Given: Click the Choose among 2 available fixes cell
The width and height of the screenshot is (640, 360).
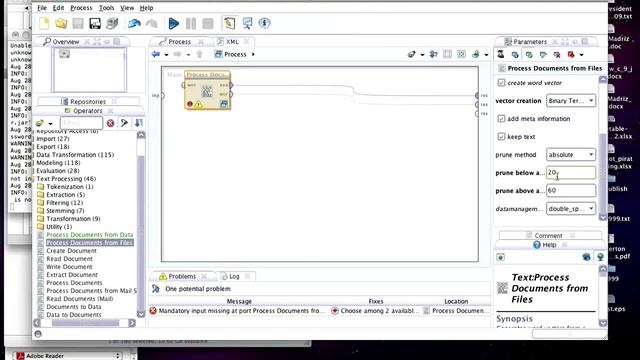Looking at the screenshot, I should (376, 311).
